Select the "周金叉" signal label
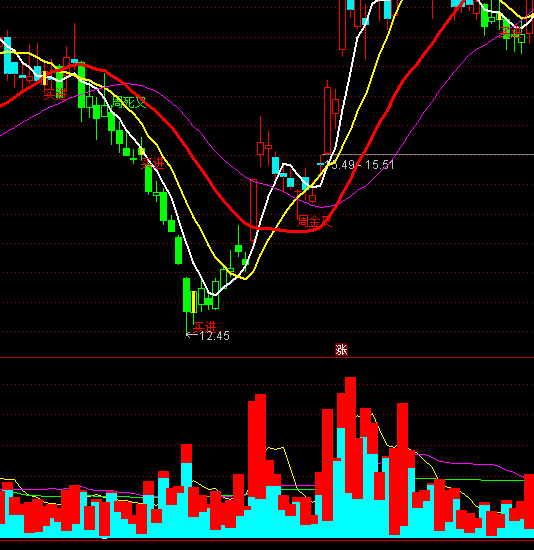This screenshot has width=534, height=550. (314, 221)
